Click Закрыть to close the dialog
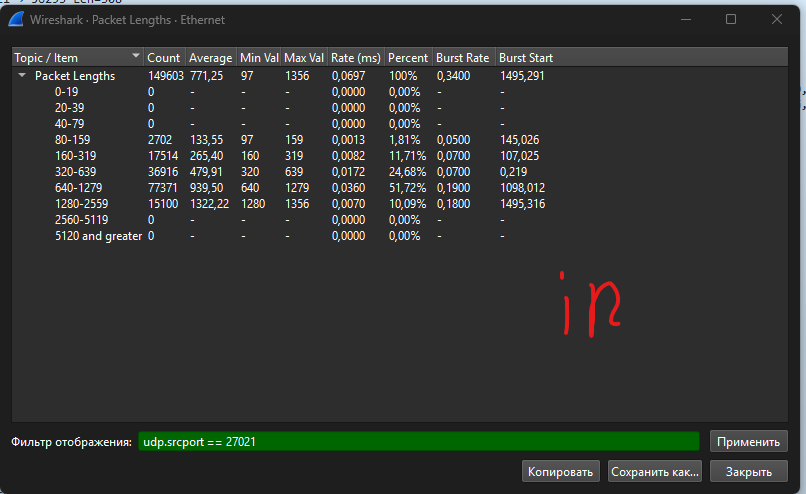The width and height of the screenshot is (806, 494). (748, 471)
